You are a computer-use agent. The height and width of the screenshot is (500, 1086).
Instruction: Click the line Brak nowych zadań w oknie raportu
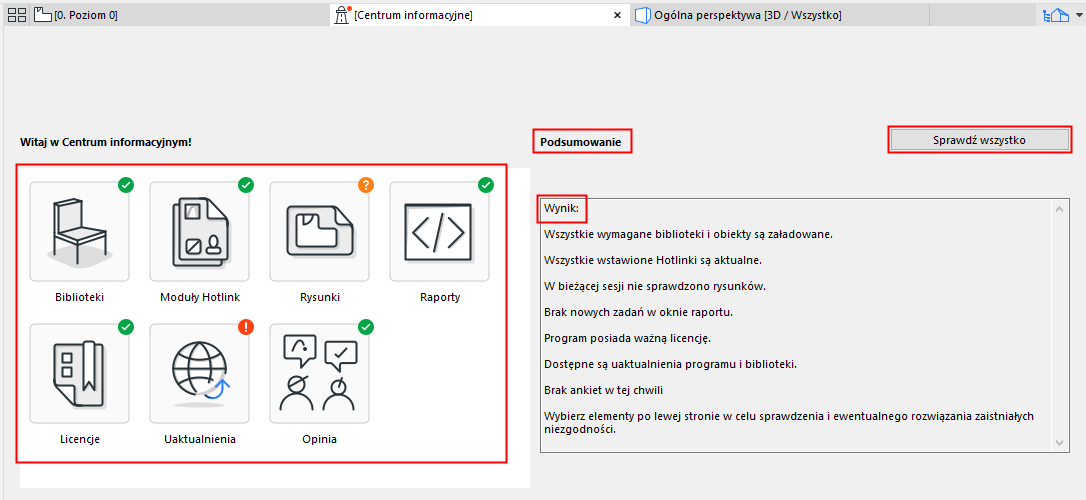point(638,312)
